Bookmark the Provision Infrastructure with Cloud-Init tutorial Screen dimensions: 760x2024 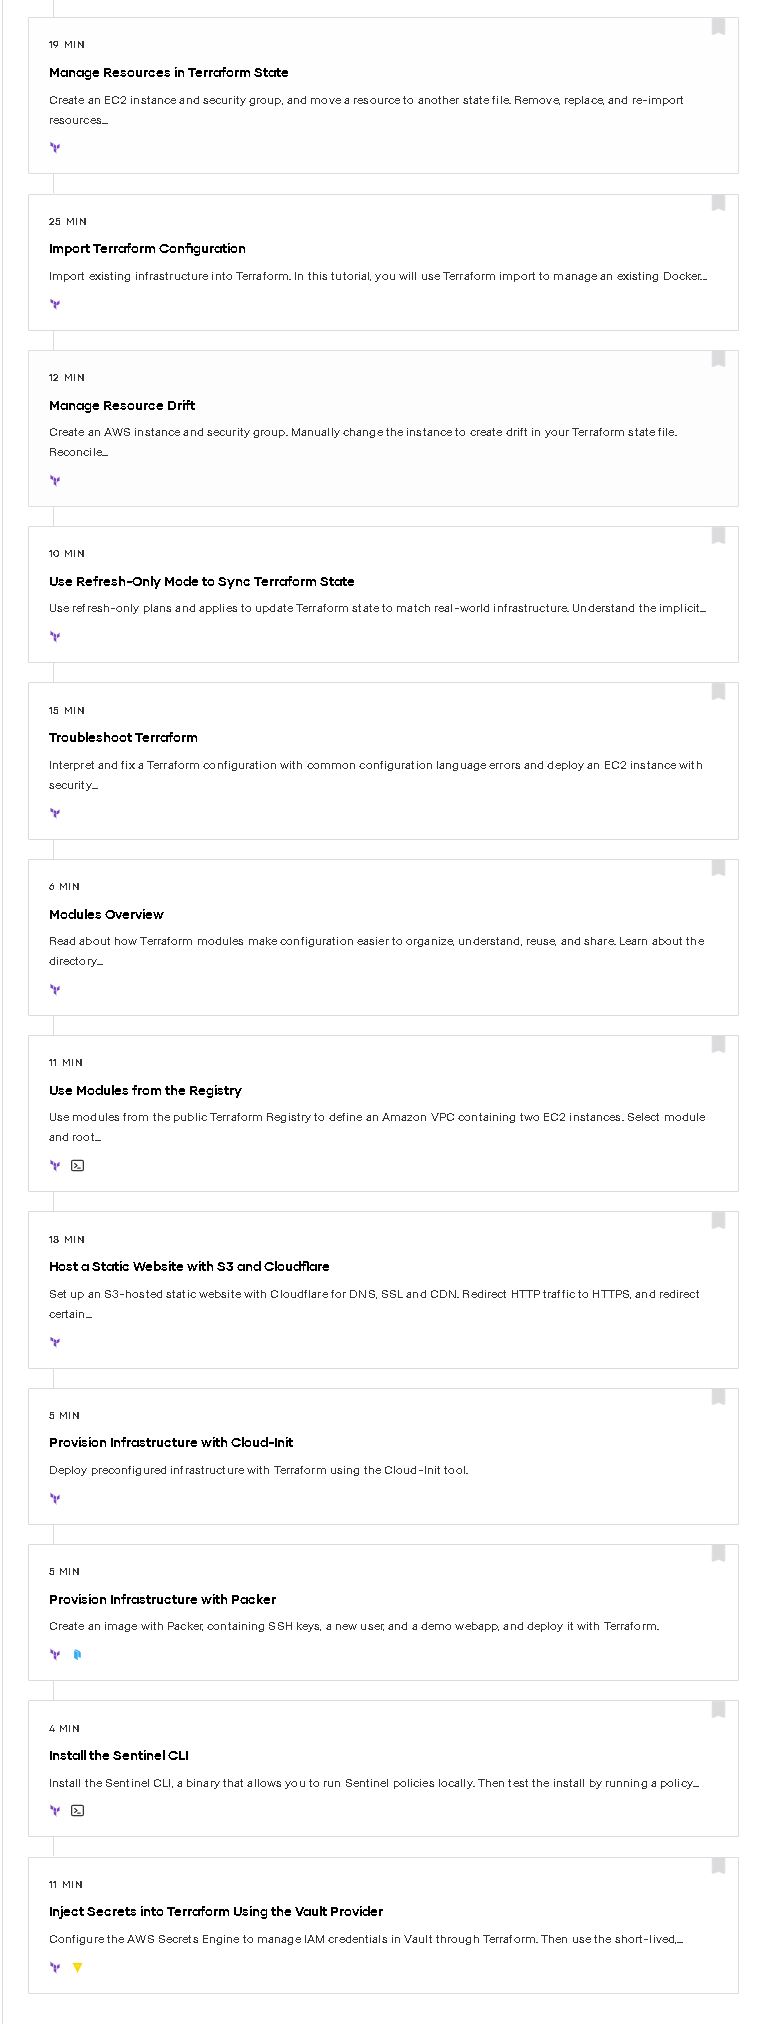point(718,1398)
